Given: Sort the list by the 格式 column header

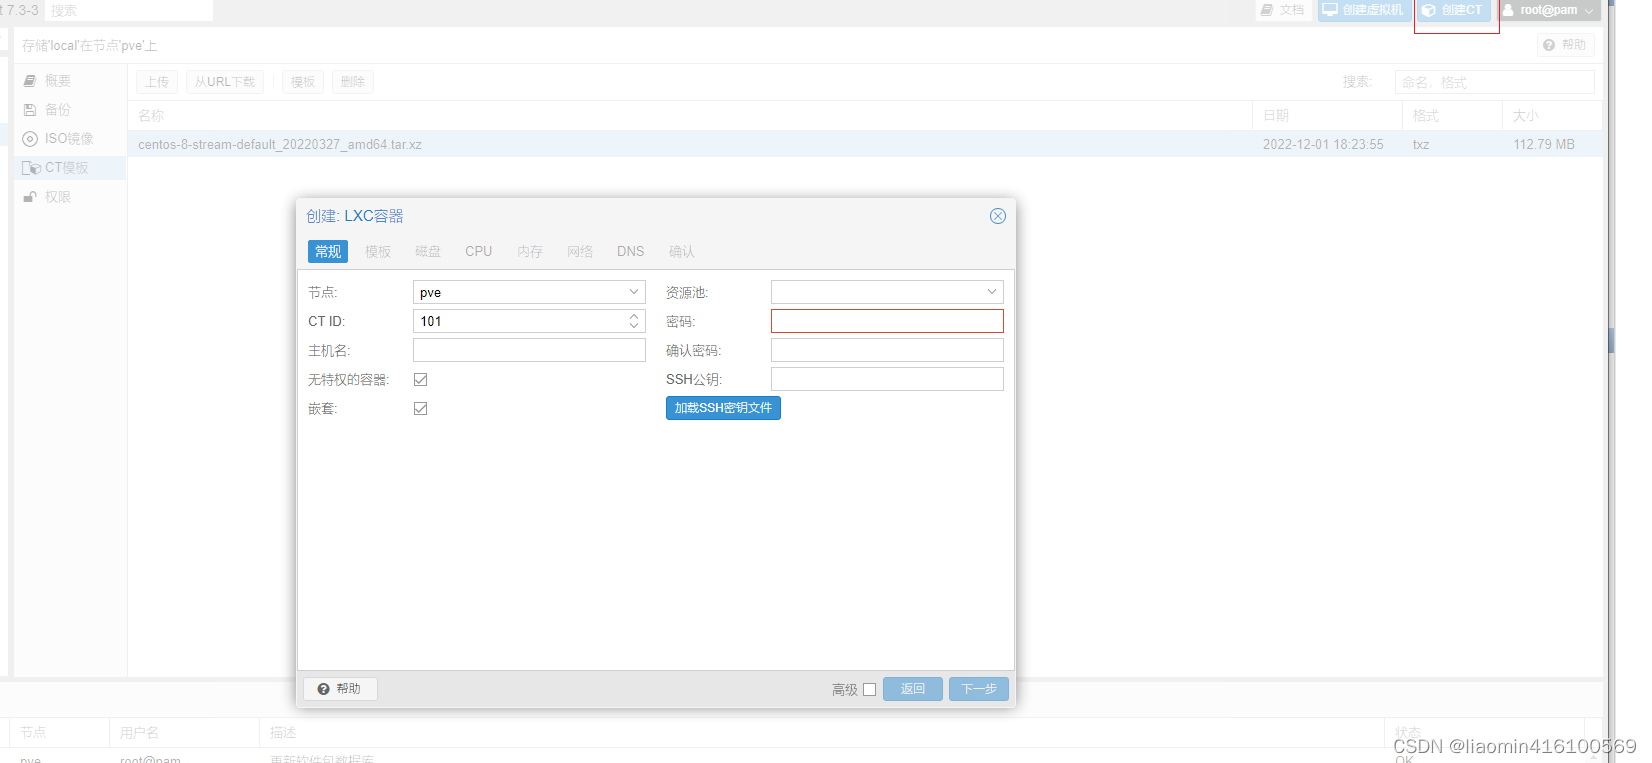Looking at the screenshot, I should pyautogui.click(x=1452, y=116).
